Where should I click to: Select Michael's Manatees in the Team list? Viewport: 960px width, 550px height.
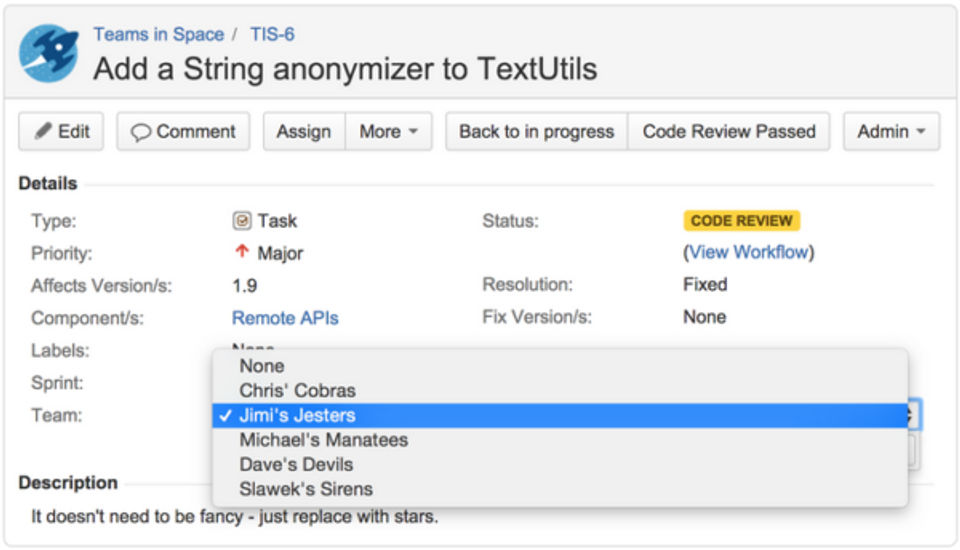[x=560, y=440]
